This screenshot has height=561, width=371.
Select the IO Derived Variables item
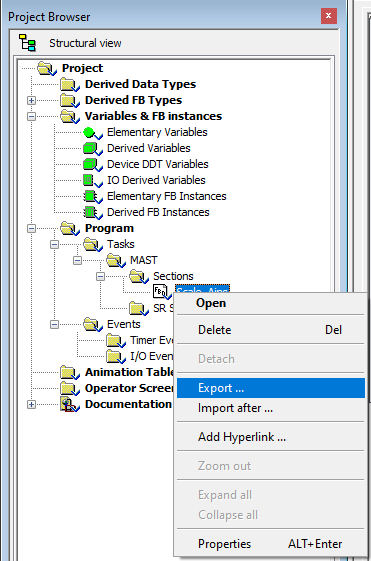(156, 180)
